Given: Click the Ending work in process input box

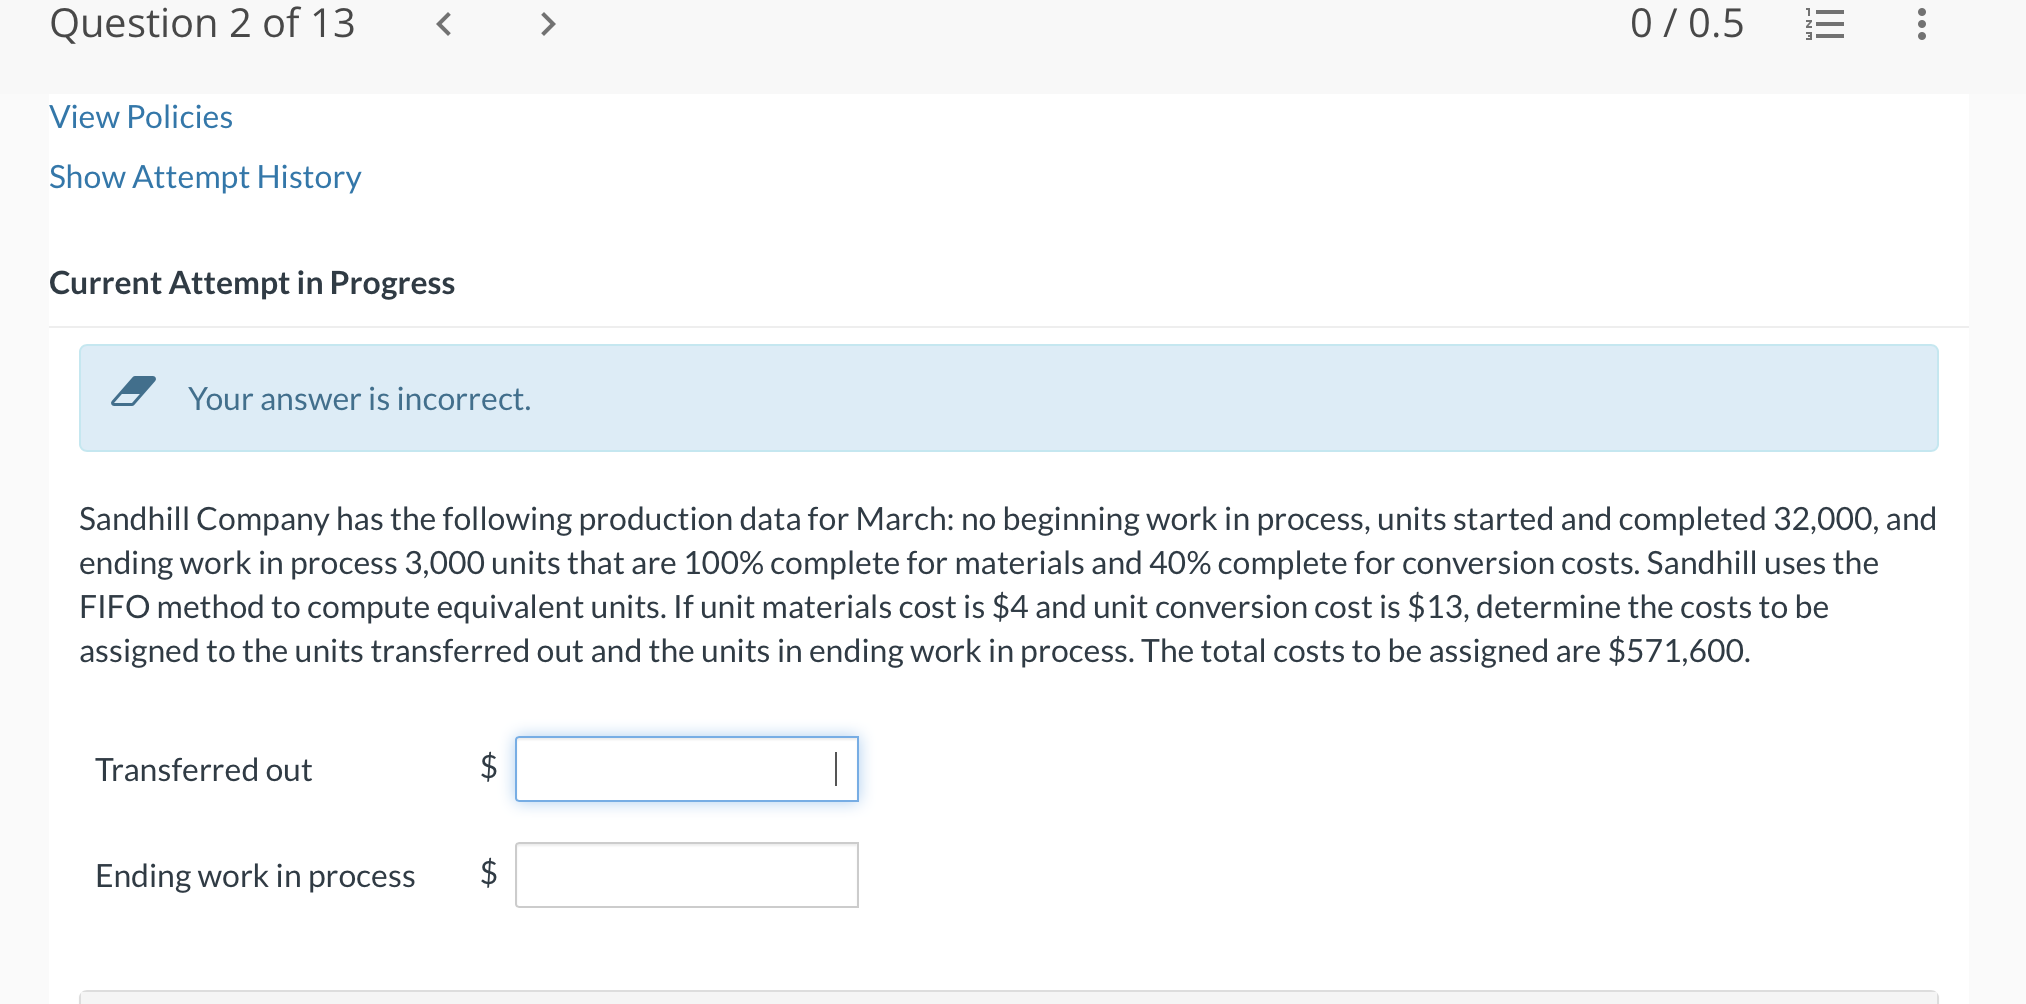Looking at the screenshot, I should click(686, 875).
